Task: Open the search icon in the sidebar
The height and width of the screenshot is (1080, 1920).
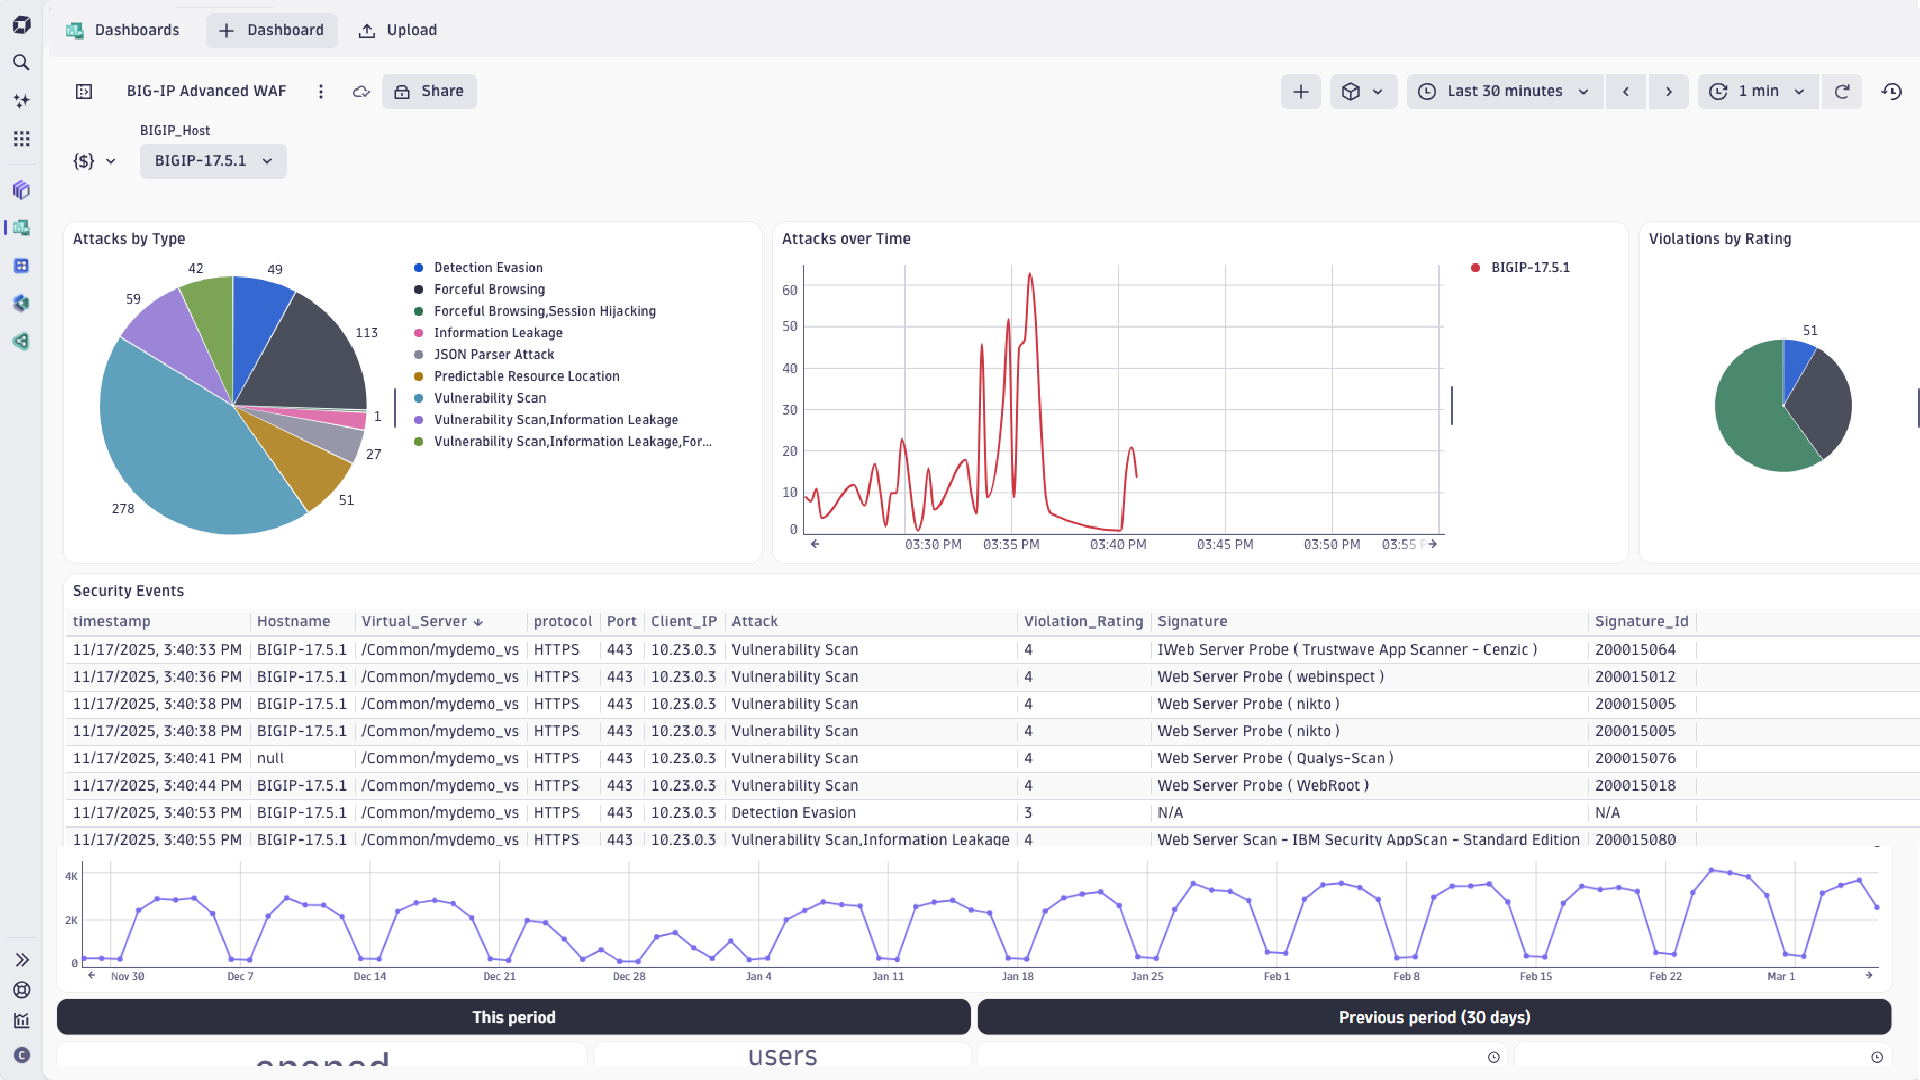Action: (21, 62)
